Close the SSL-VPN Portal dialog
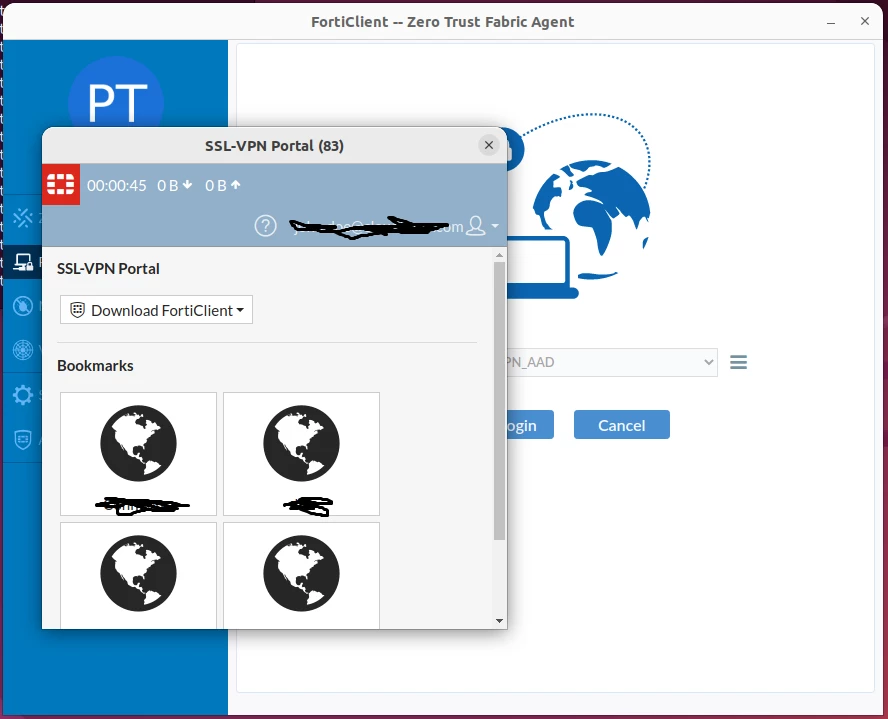This screenshot has width=888, height=719. click(489, 145)
